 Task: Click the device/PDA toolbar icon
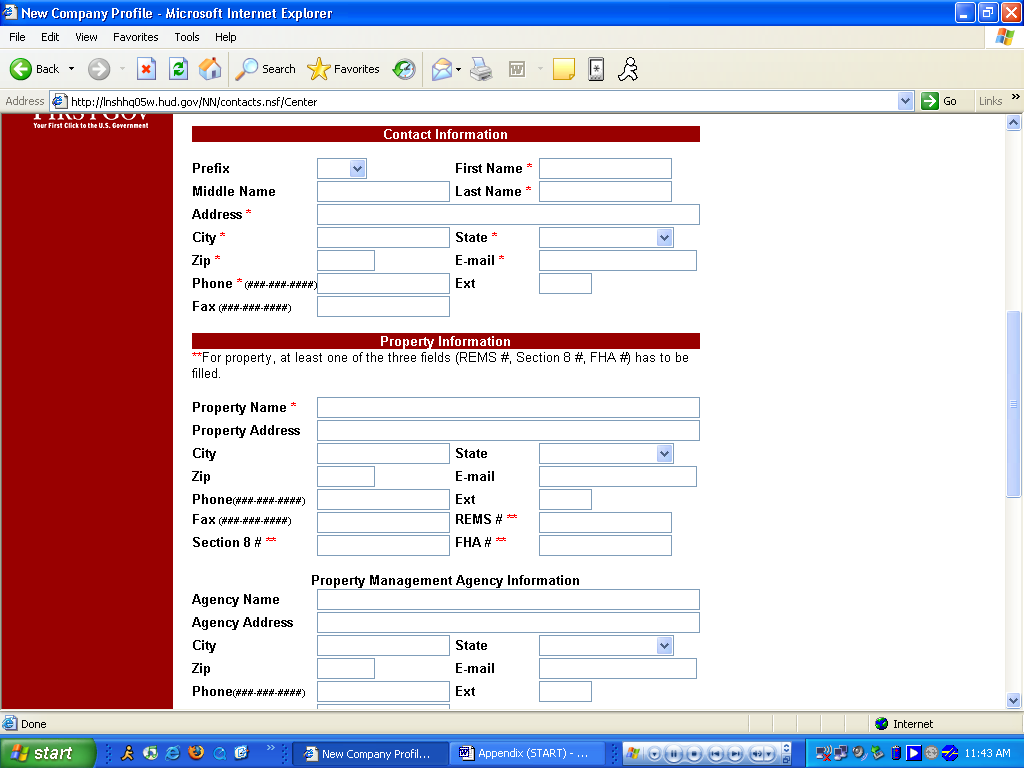[x=596, y=69]
